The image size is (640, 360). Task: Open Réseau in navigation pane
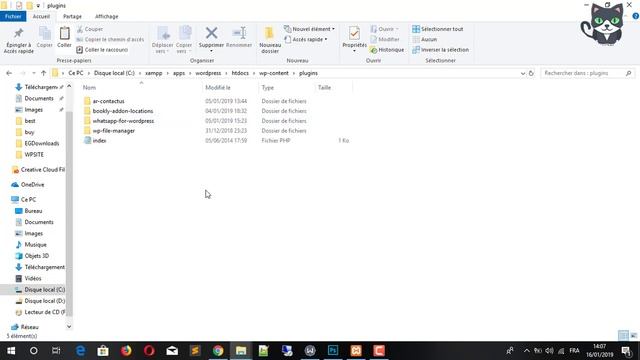pos(29,327)
